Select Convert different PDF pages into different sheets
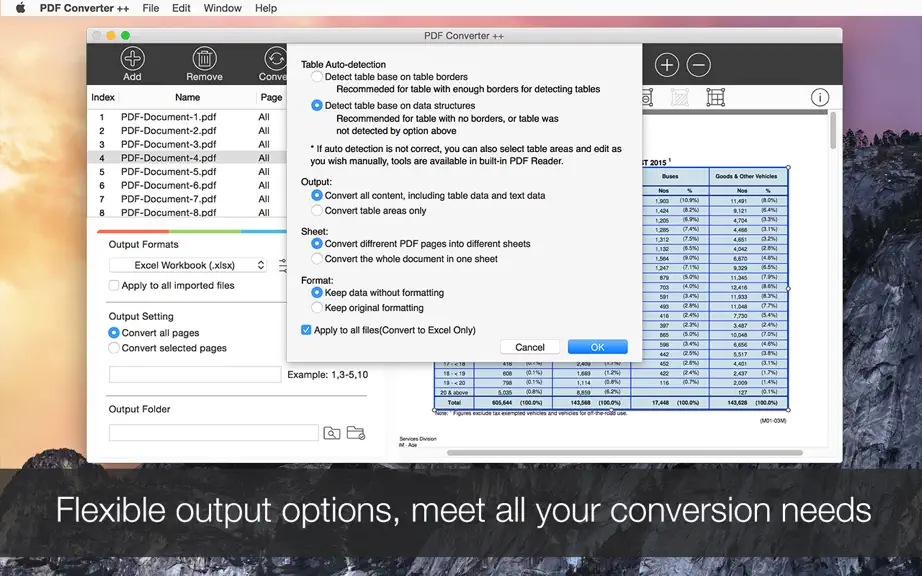 tap(317, 243)
